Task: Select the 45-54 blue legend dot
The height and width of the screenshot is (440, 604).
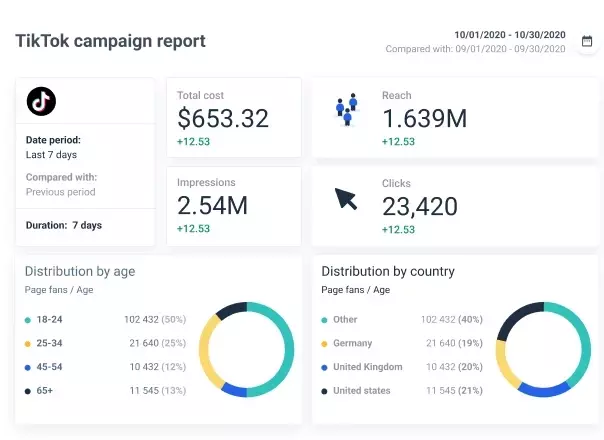Action: point(28,367)
